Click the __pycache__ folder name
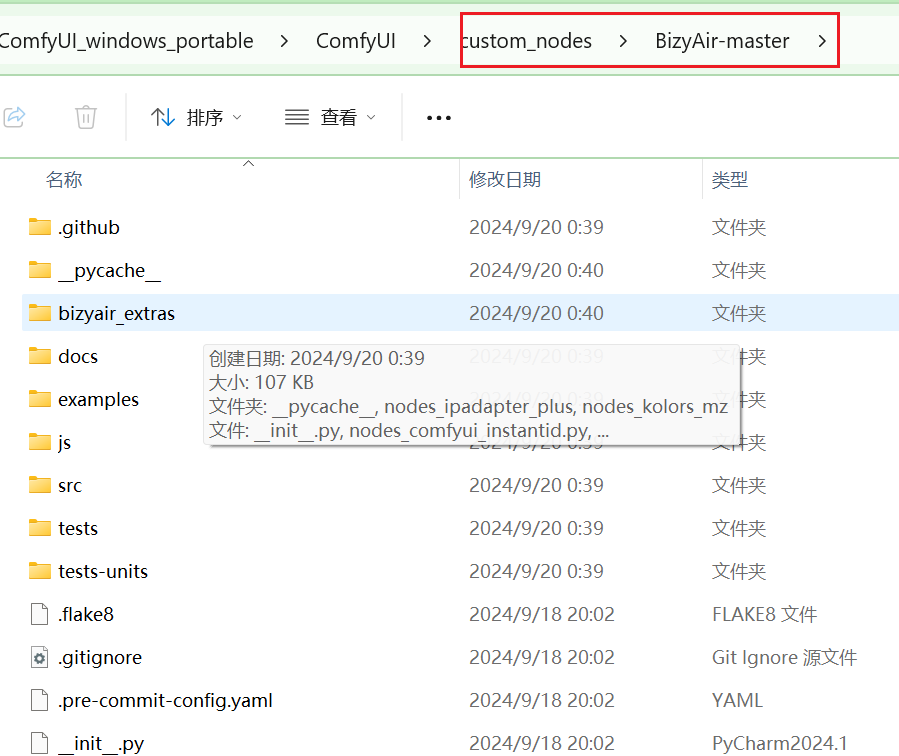Image resolution: width=899 pixels, height=756 pixels. (110, 271)
